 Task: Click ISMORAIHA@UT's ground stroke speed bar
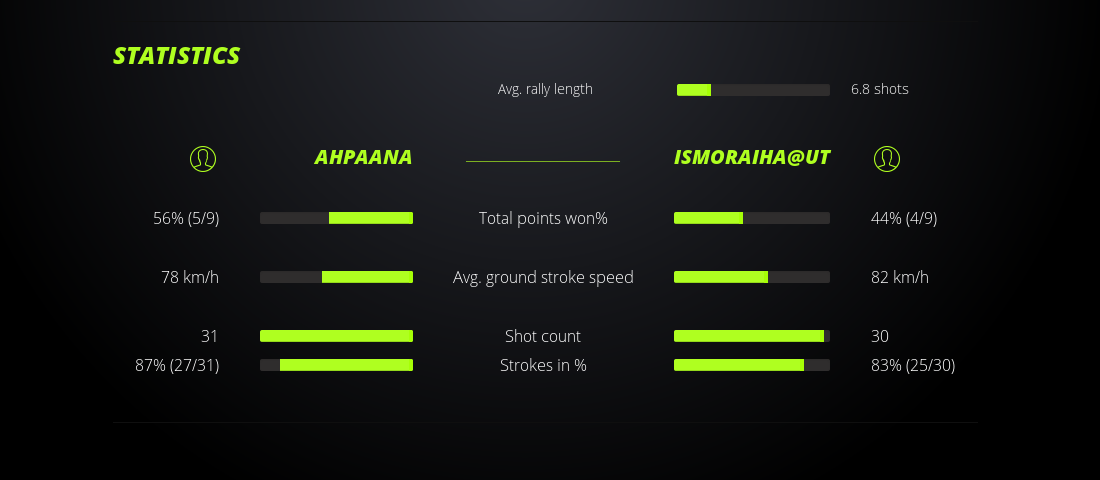tap(752, 277)
